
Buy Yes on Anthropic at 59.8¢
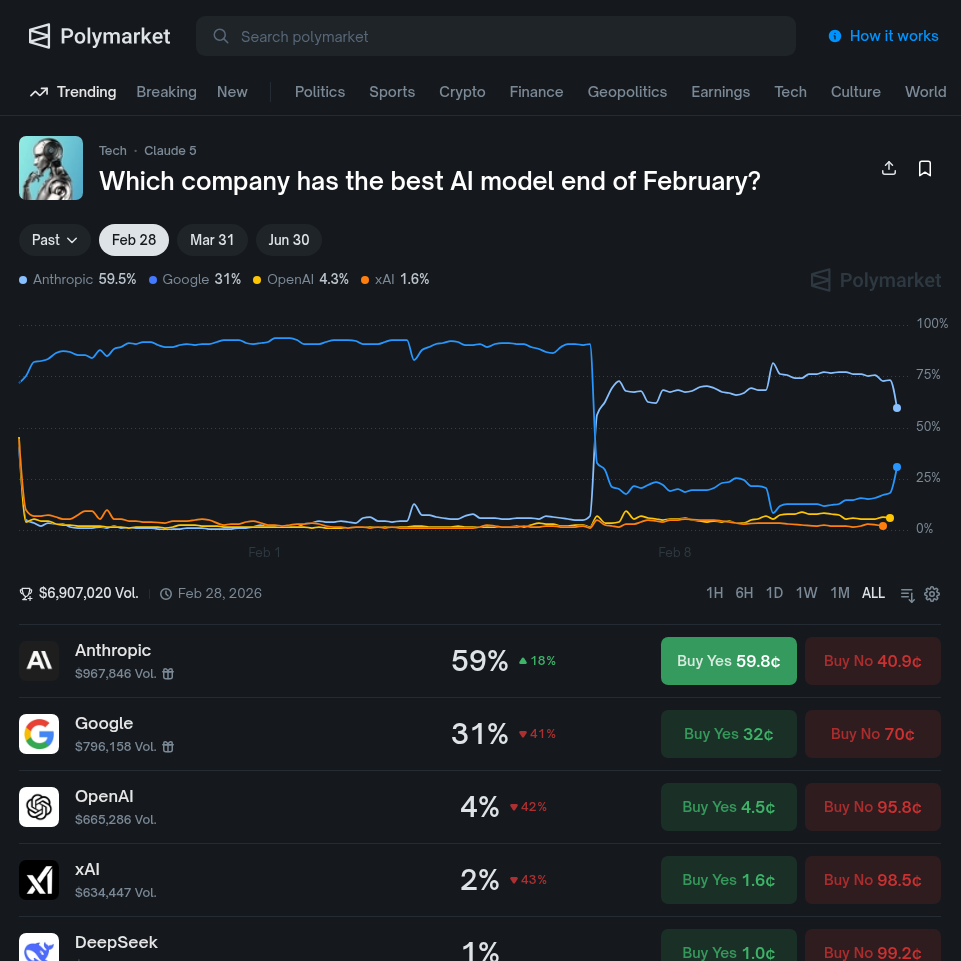(x=729, y=661)
